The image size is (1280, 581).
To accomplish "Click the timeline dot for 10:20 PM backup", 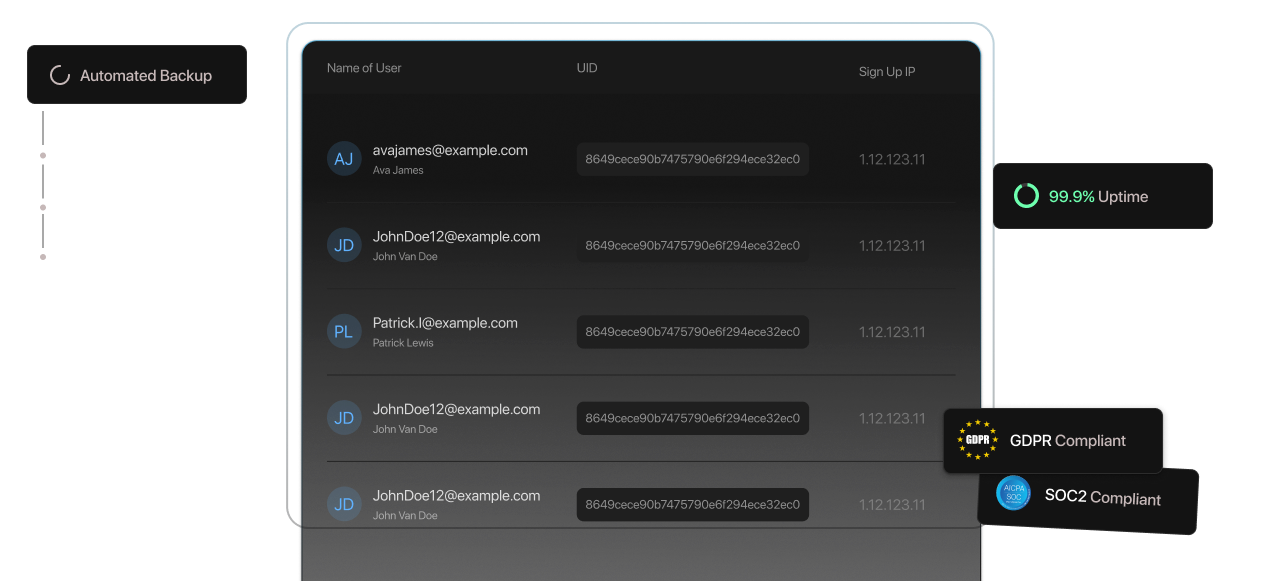I will 43,156.
